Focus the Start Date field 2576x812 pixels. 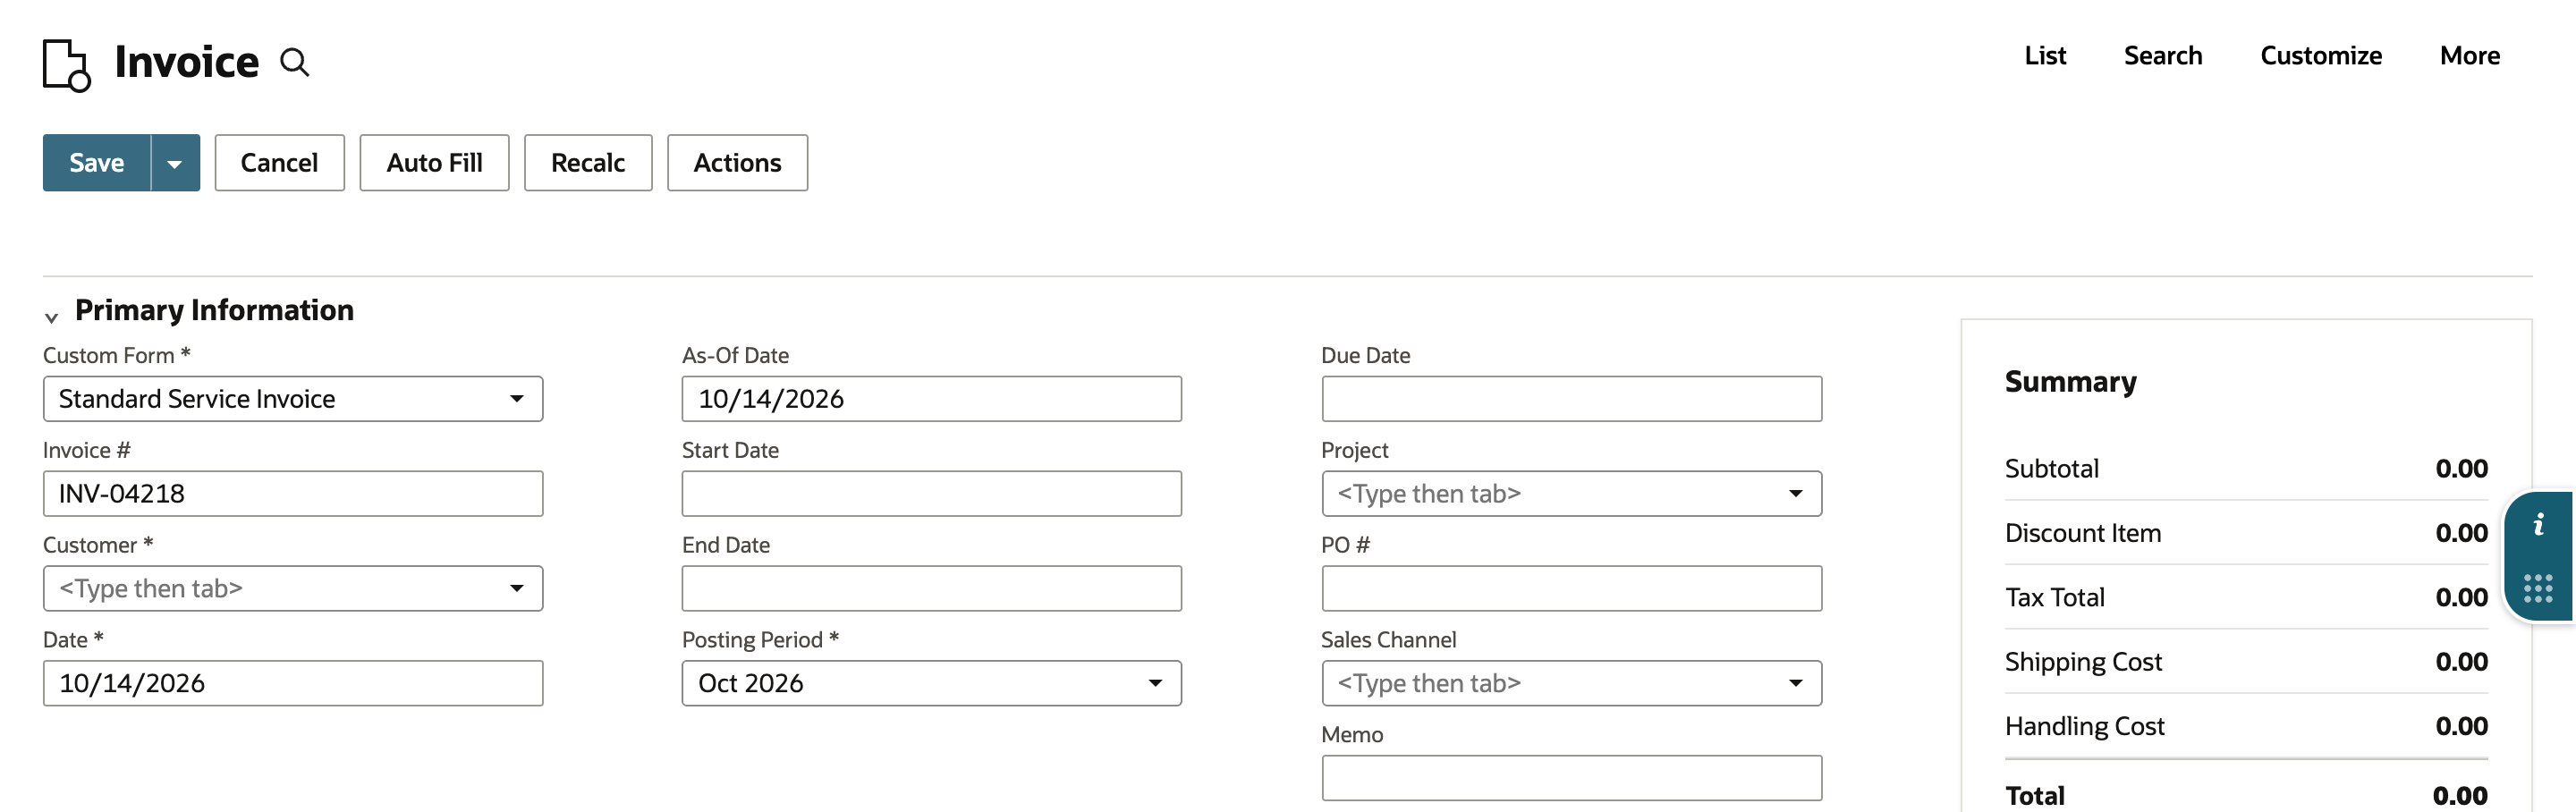coord(931,494)
